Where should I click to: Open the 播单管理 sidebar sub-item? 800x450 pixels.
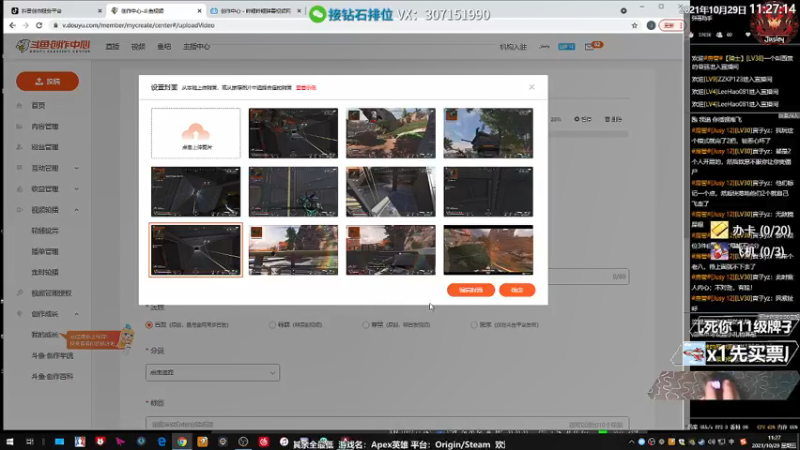coord(45,252)
